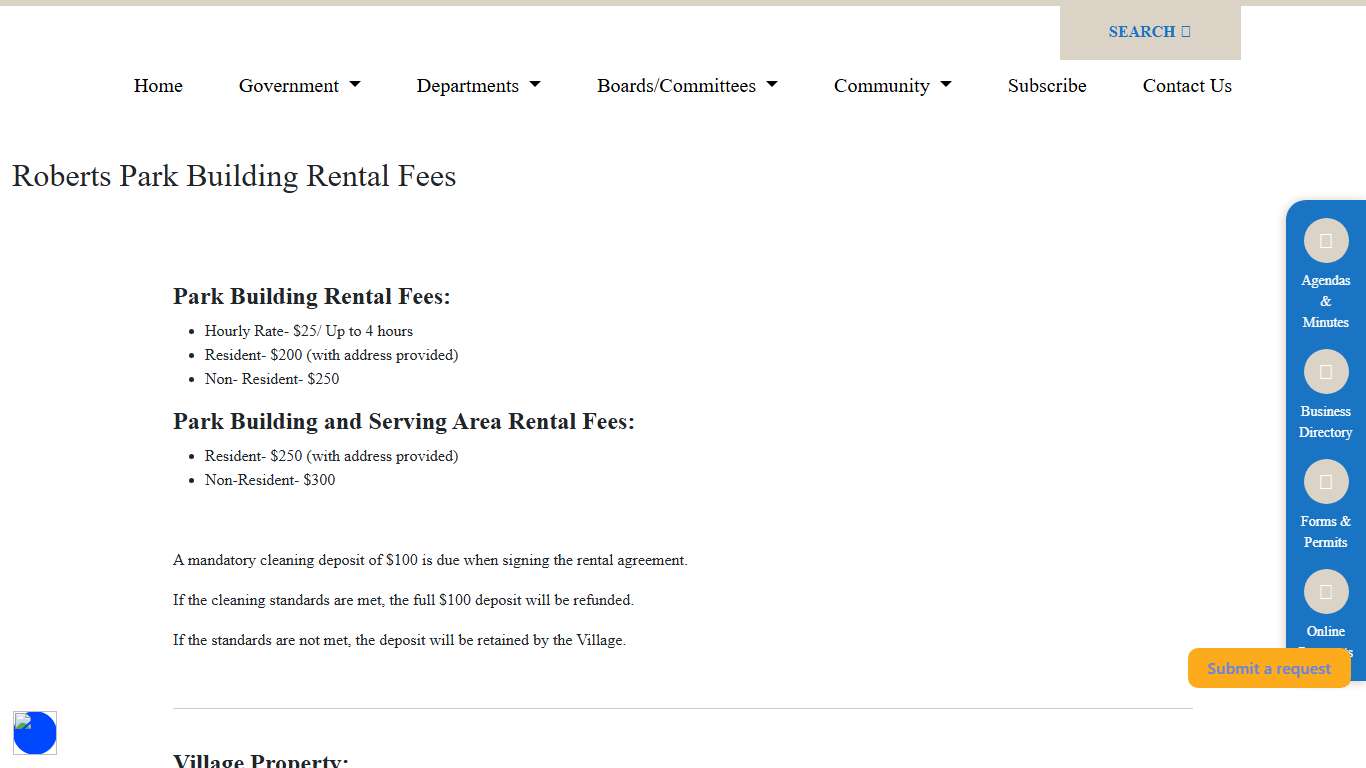Open the accessibility widget icon
This screenshot has width=1366, height=768.
(35, 733)
